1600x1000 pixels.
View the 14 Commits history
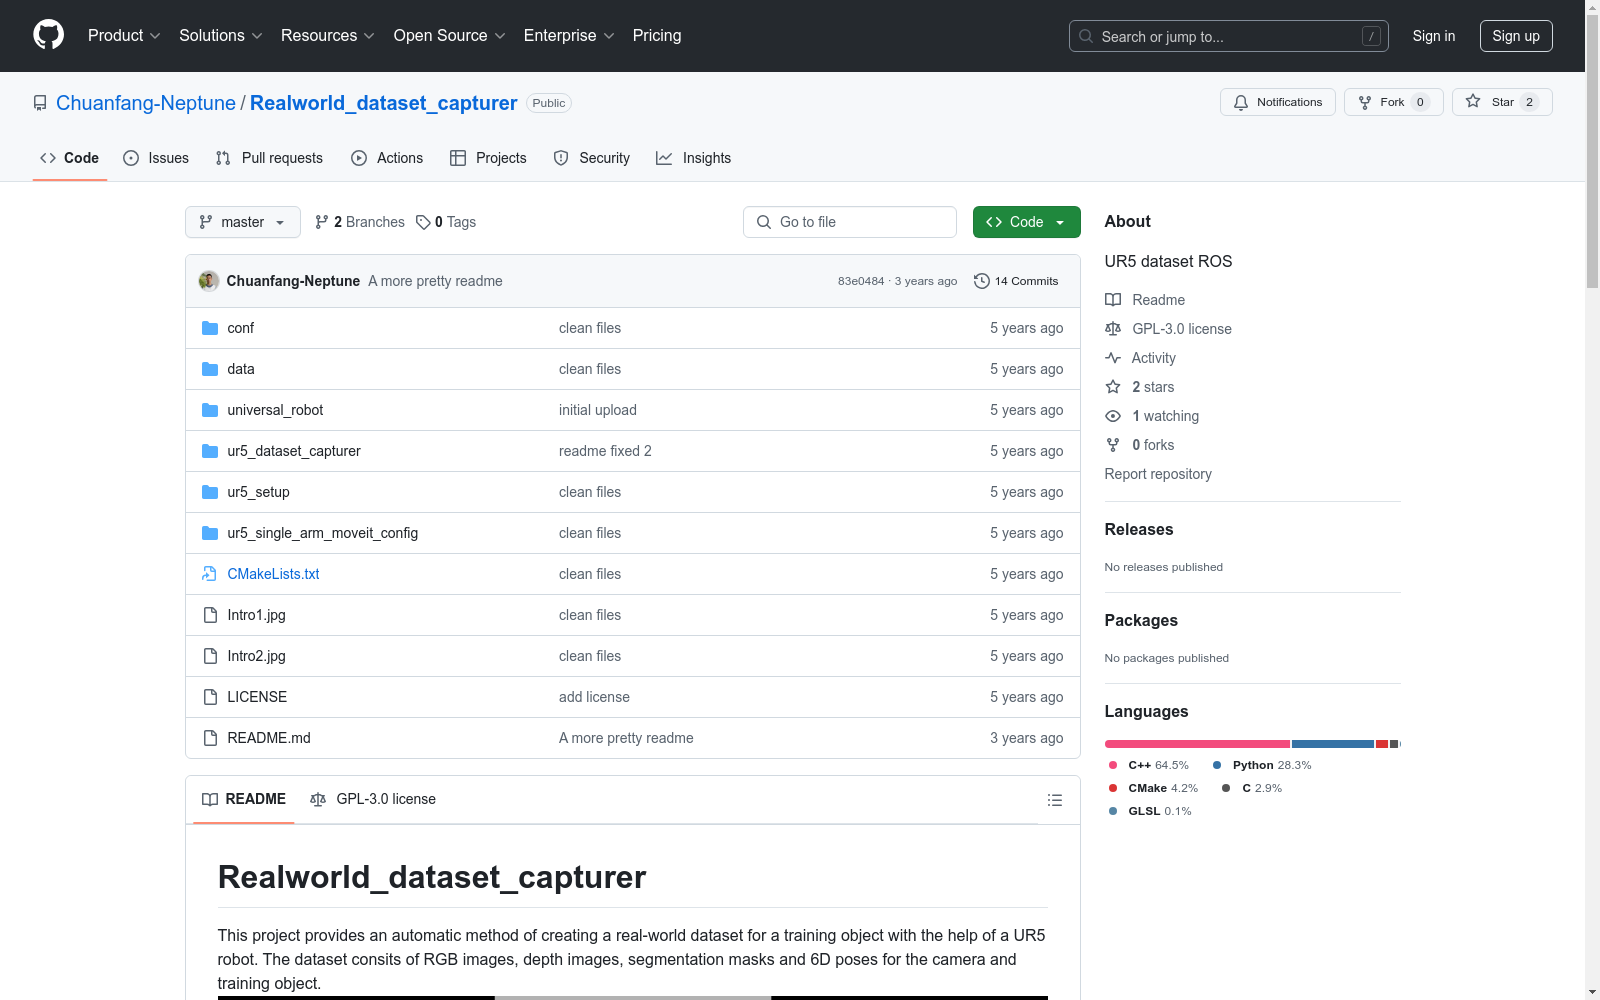(x=1016, y=281)
